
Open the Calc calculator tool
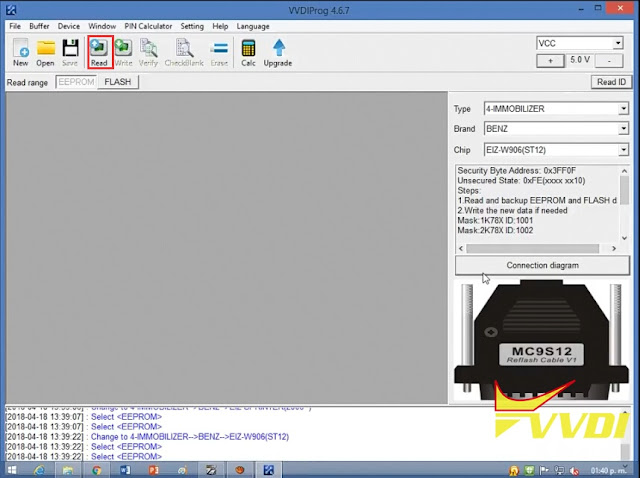click(x=248, y=52)
